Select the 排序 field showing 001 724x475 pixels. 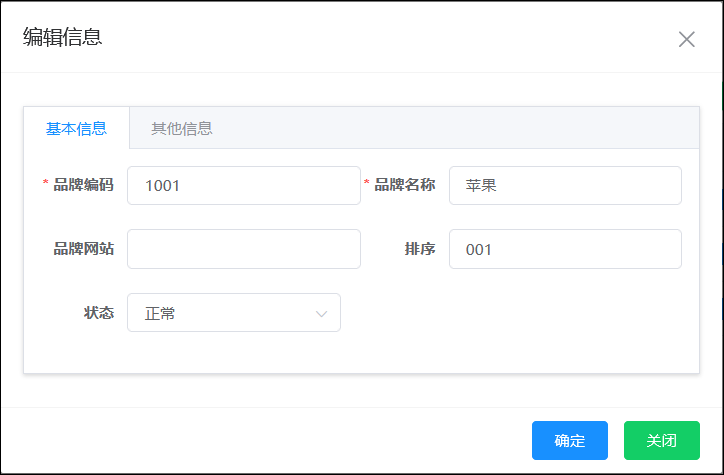tap(565, 249)
